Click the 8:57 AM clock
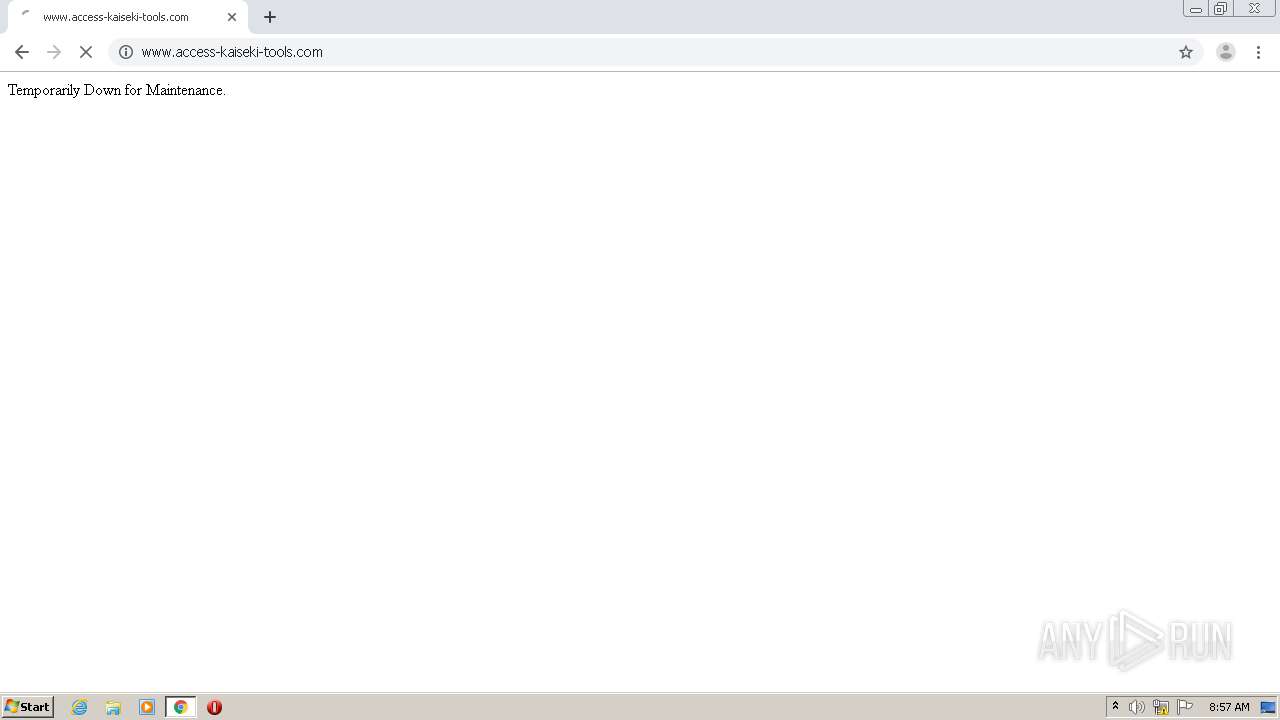 pos(1229,707)
